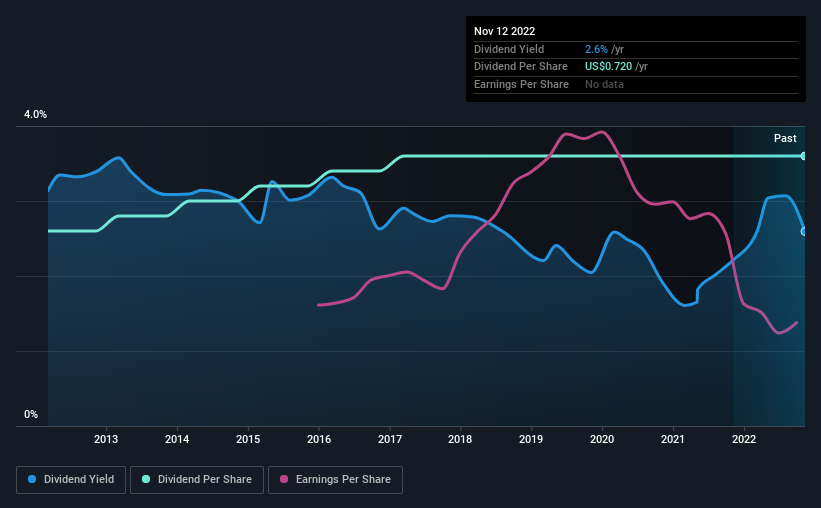Select the 2021 axis tick label
Image resolution: width=821 pixels, height=508 pixels.
point(673,439)
